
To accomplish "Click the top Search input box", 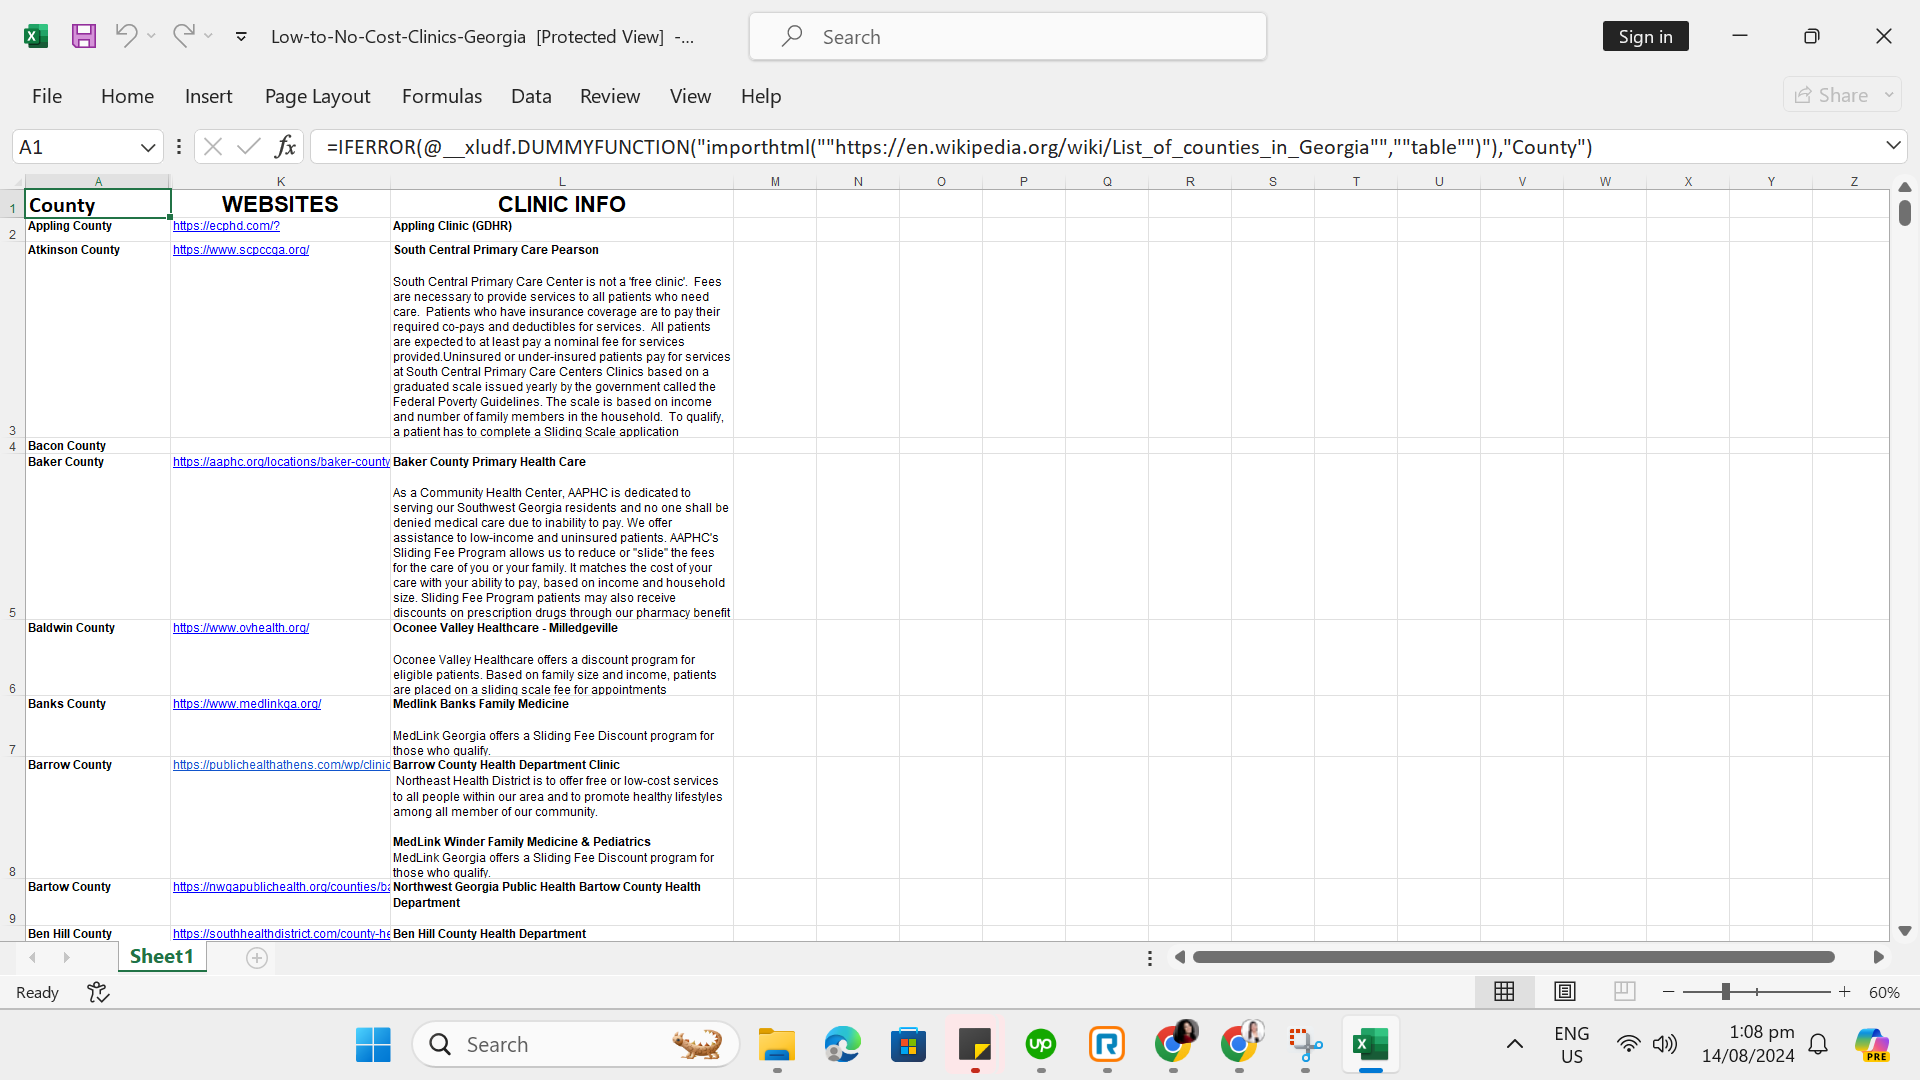I will tap(1008, 37).
